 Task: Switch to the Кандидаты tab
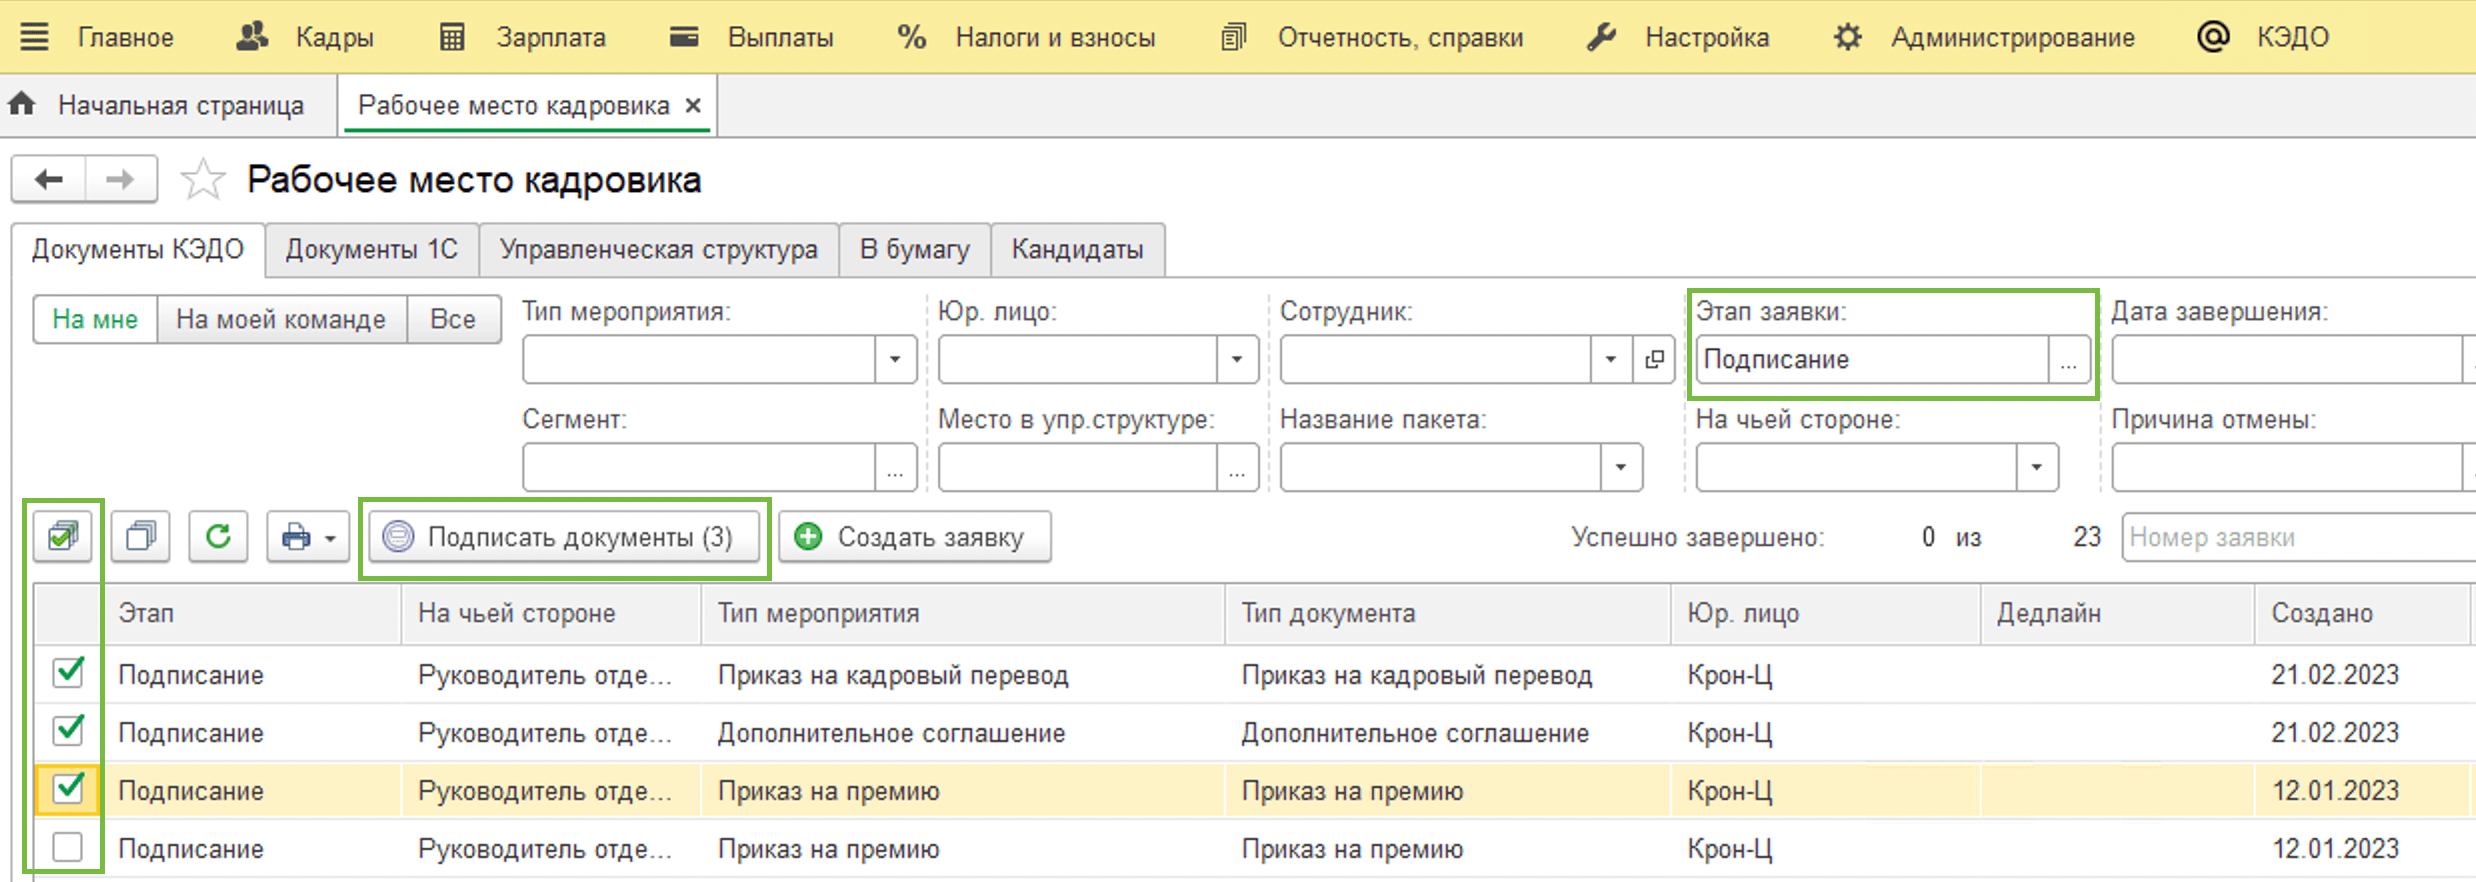pos(1077,249)
